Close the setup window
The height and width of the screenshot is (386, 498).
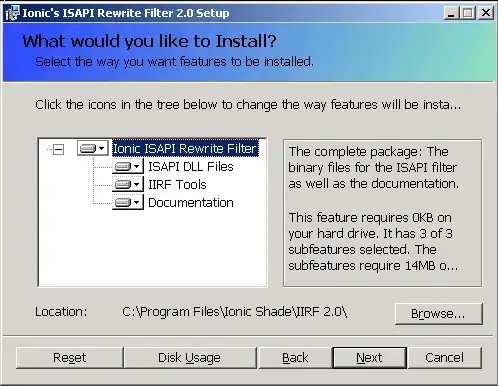pyautogui.click(x=485, y=13)
